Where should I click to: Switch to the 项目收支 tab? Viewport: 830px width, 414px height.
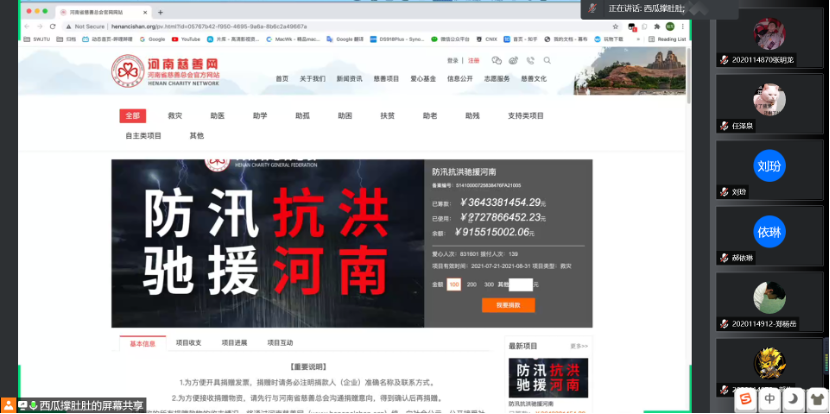188,343
